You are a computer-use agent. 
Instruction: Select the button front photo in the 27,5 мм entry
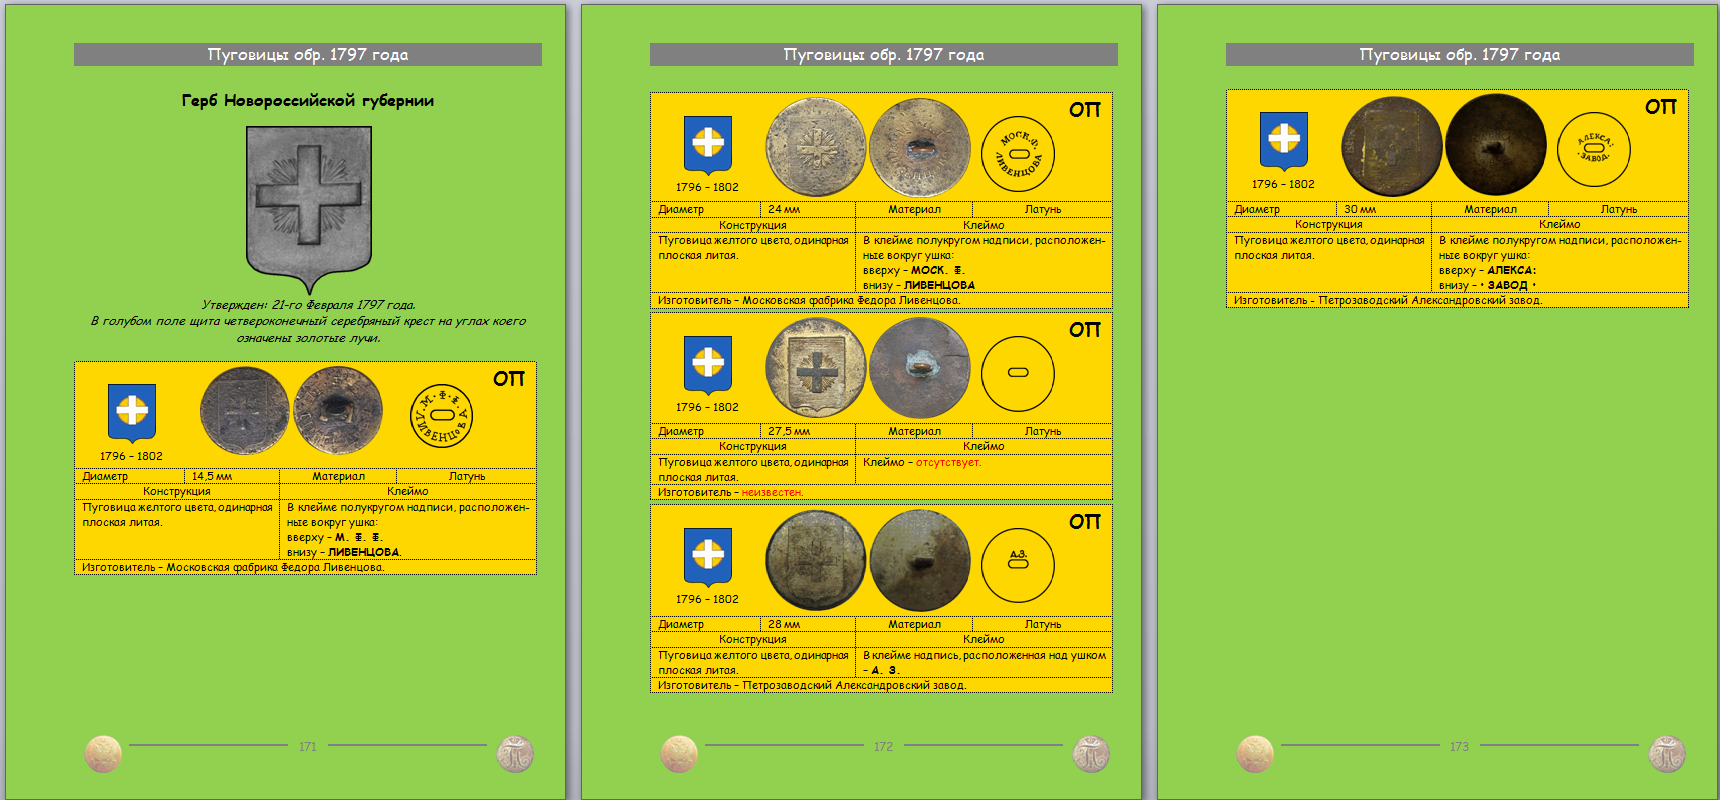point(815,368)
